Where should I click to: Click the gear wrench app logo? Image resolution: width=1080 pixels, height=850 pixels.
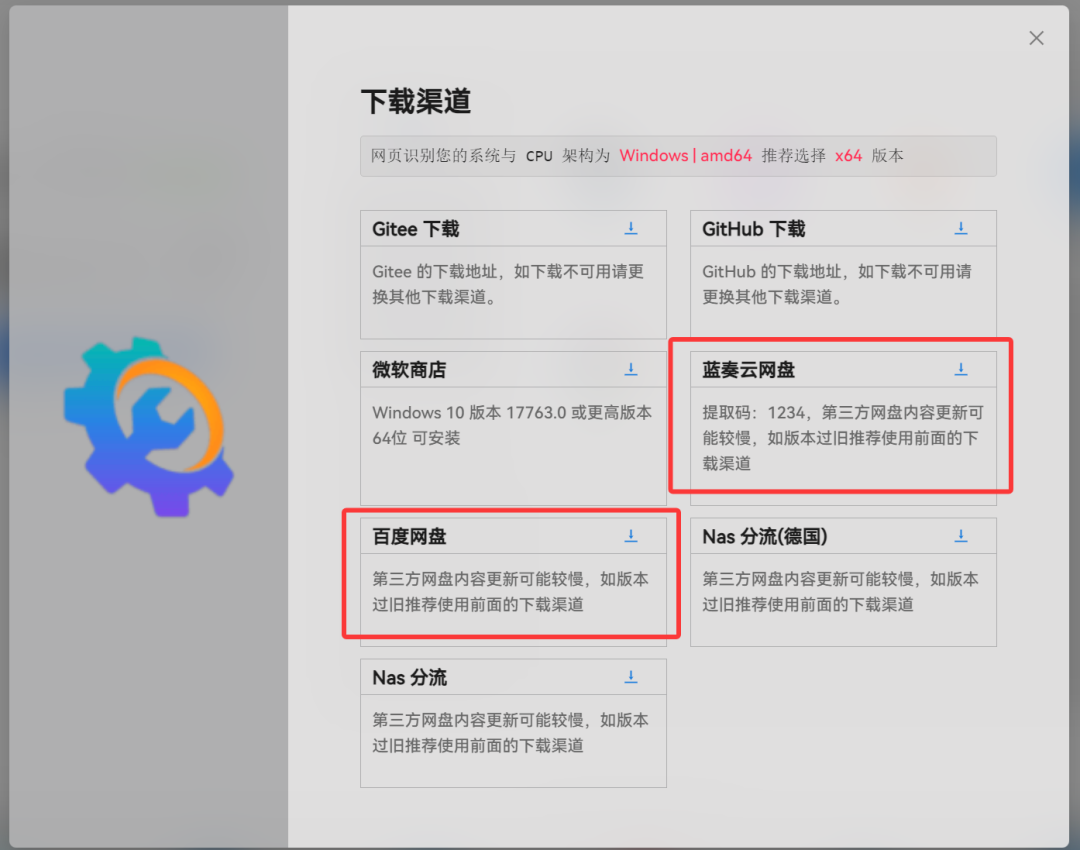point(149,426)
